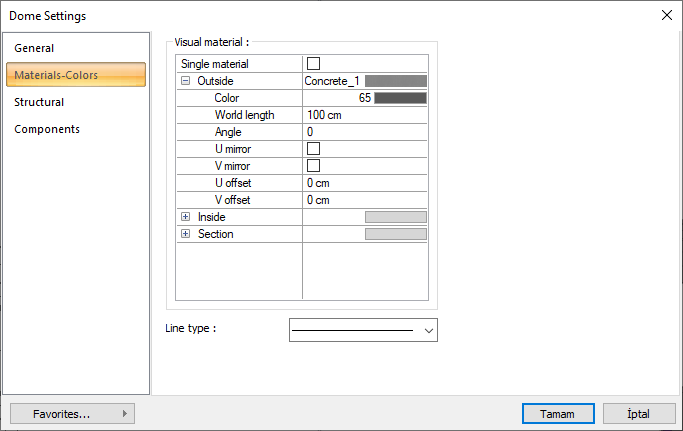
Task: Close the Dome Settings dialog window
Action: (666, 15)
